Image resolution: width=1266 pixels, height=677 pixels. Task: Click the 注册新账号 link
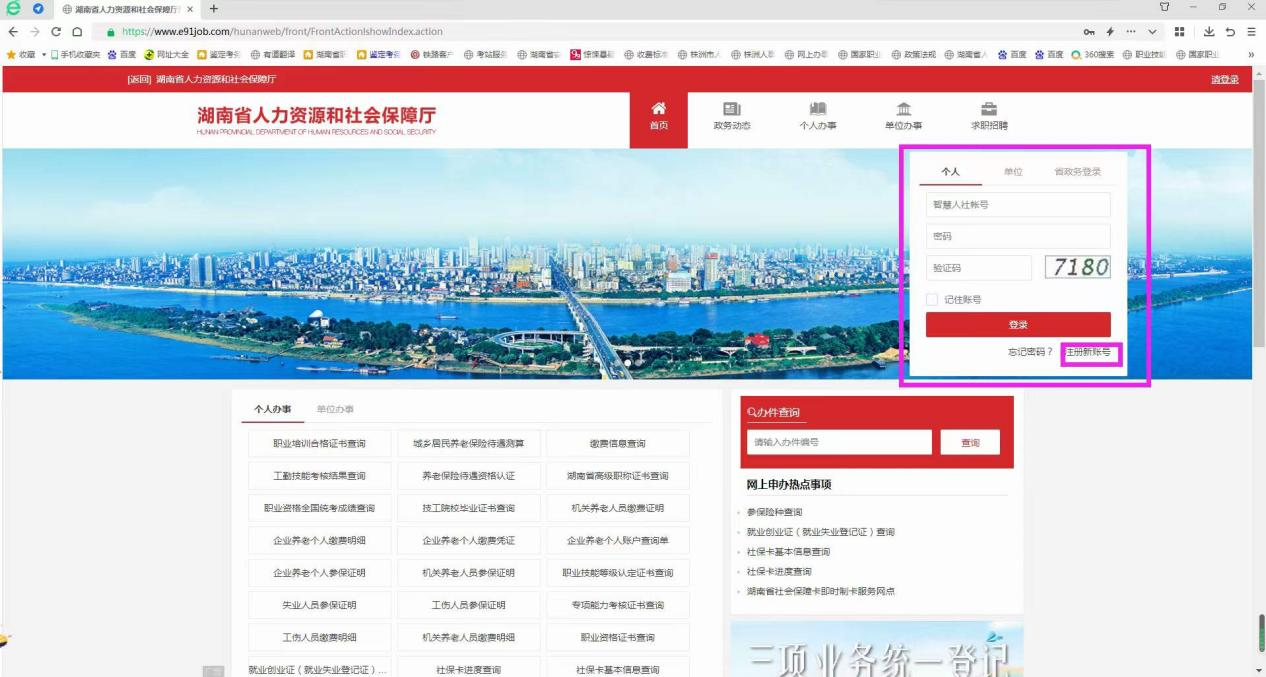pos(1088,352)
